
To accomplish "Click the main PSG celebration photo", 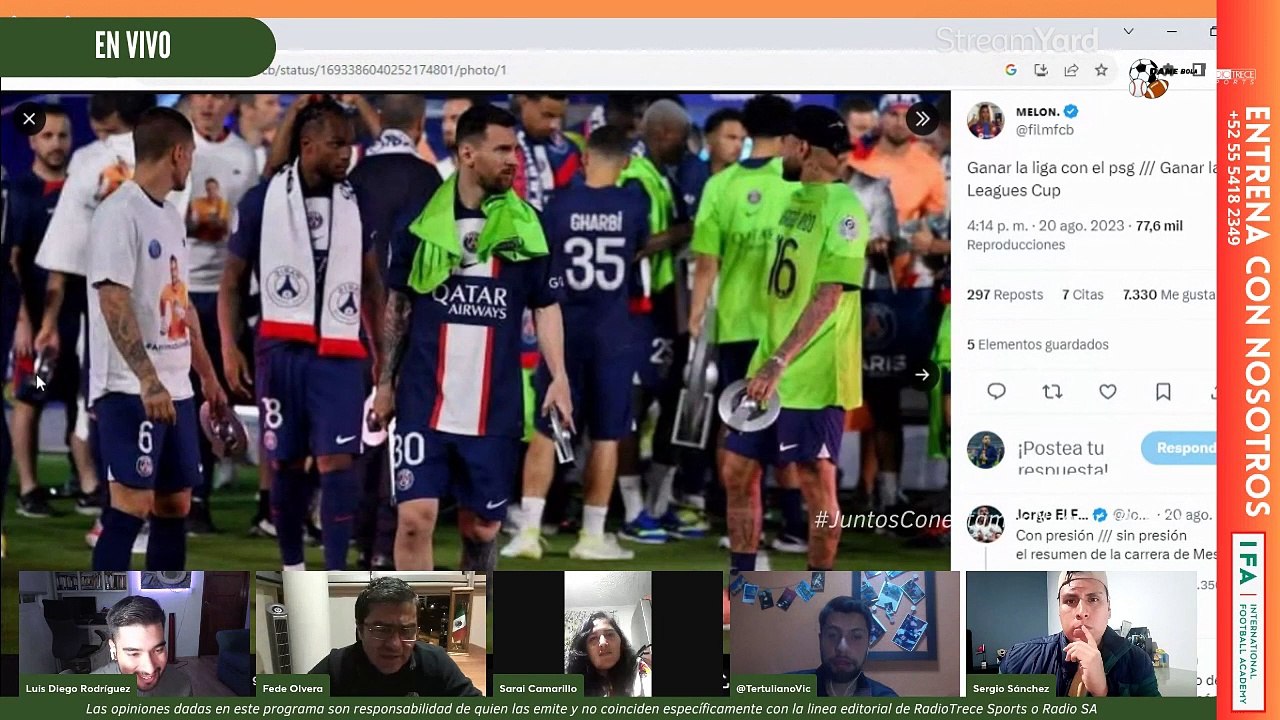I will 475,332.
